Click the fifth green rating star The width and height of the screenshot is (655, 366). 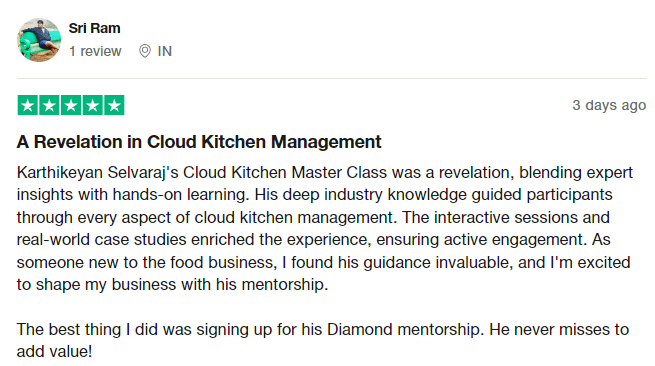114,105
